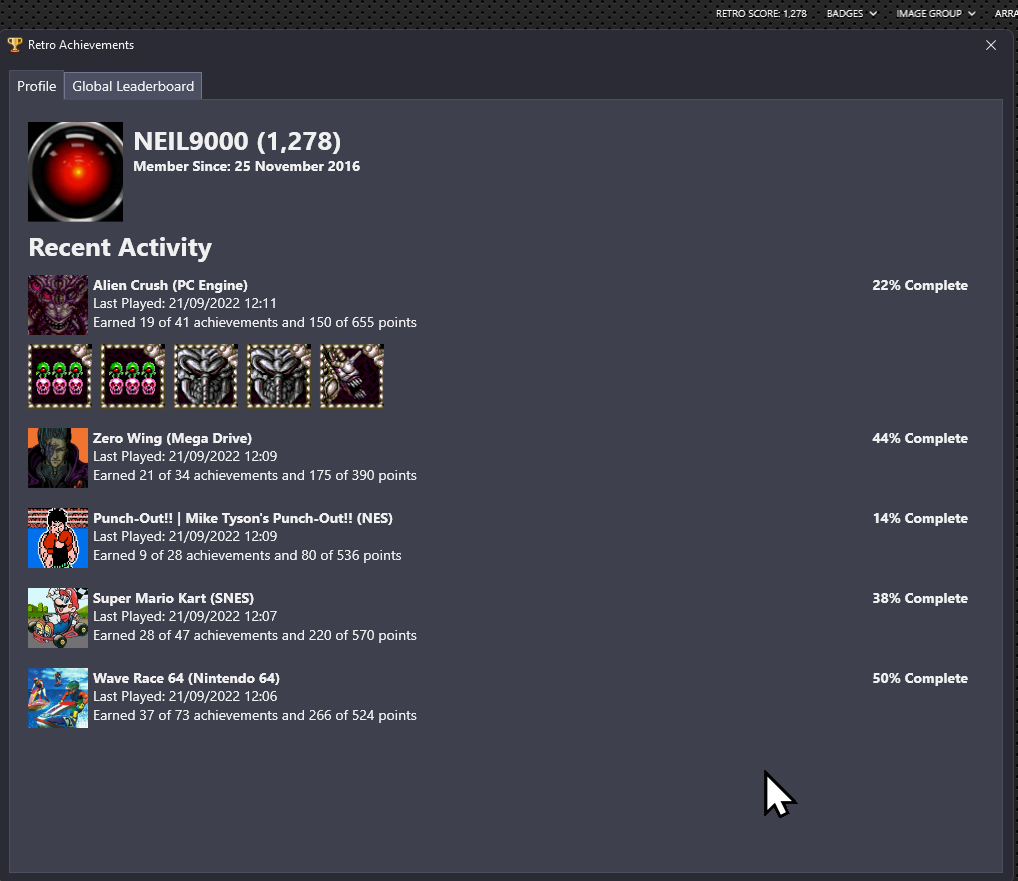Screen dimensions: 1018x881
Task: Open the Zero Wing game thumbnail
Action: tap(58, 458)
